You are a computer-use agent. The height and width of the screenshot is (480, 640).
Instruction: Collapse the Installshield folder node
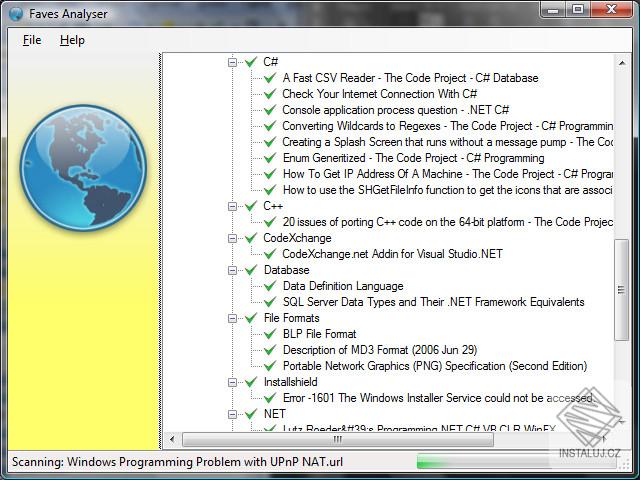232,382
